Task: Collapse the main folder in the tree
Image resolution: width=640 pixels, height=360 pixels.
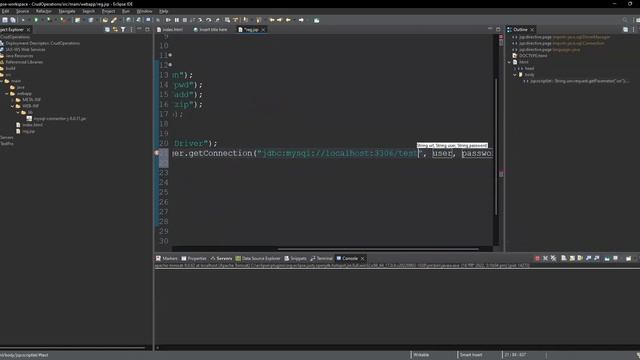Action: pos(2,81)
